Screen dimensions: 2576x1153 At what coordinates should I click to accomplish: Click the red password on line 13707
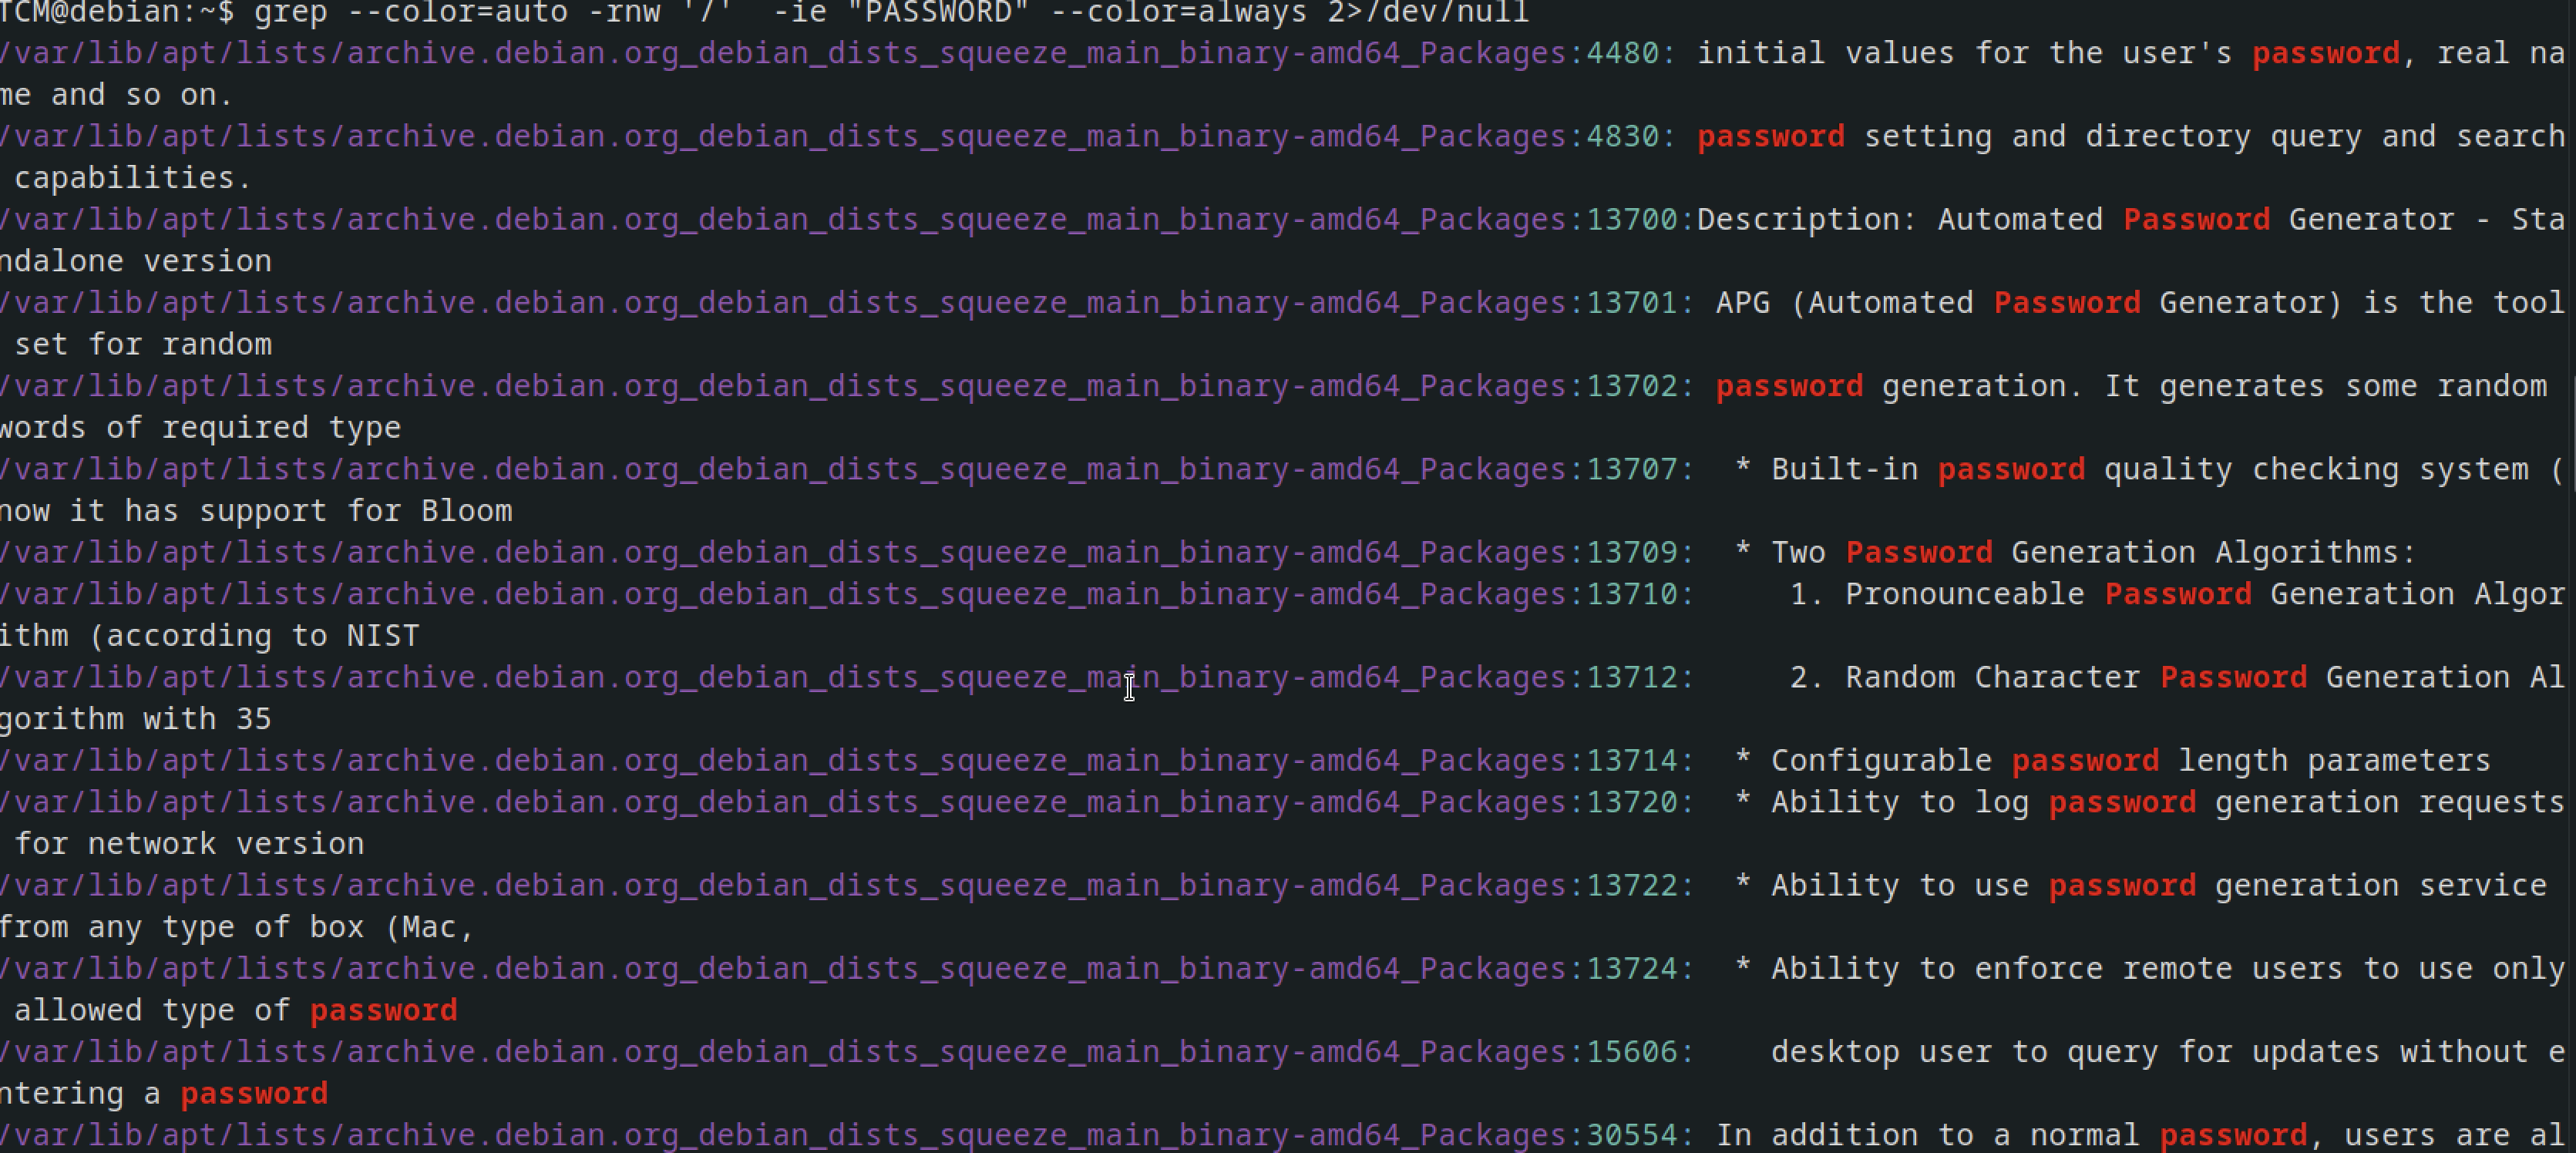coord(2012,469)
